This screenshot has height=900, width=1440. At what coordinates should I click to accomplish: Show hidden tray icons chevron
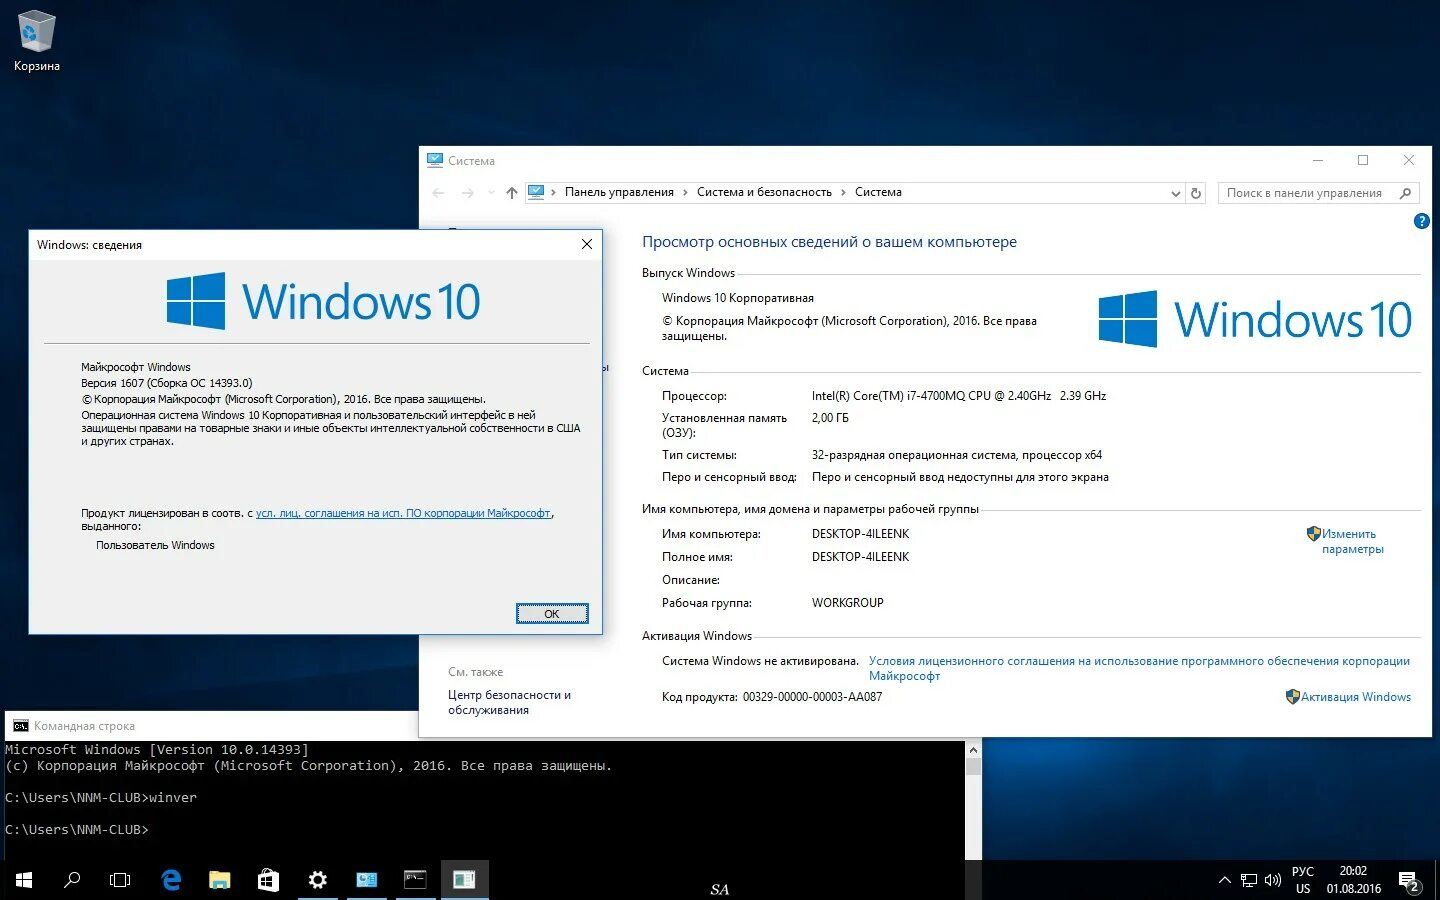coord(1224,880)
